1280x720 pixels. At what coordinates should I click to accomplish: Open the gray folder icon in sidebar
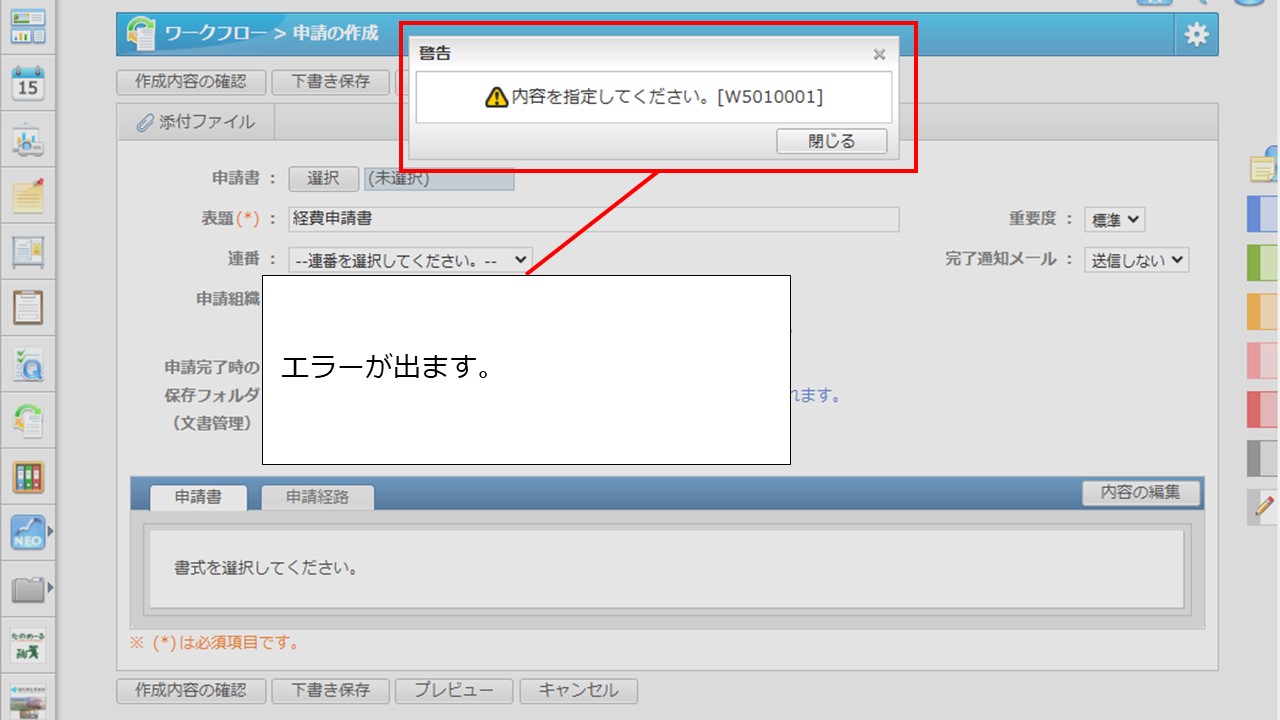click(27, 588)
